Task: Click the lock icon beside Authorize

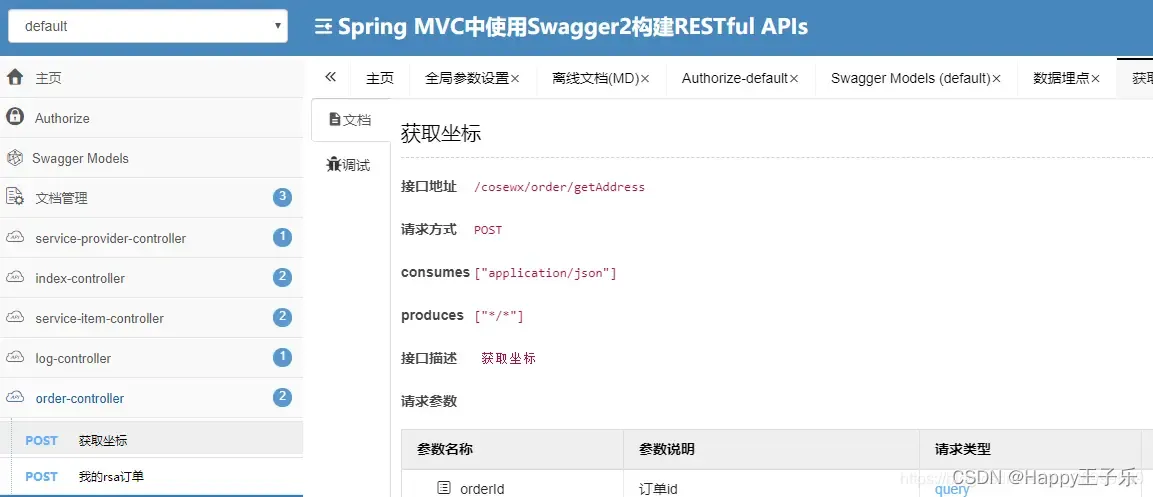Action: (15, 117)
